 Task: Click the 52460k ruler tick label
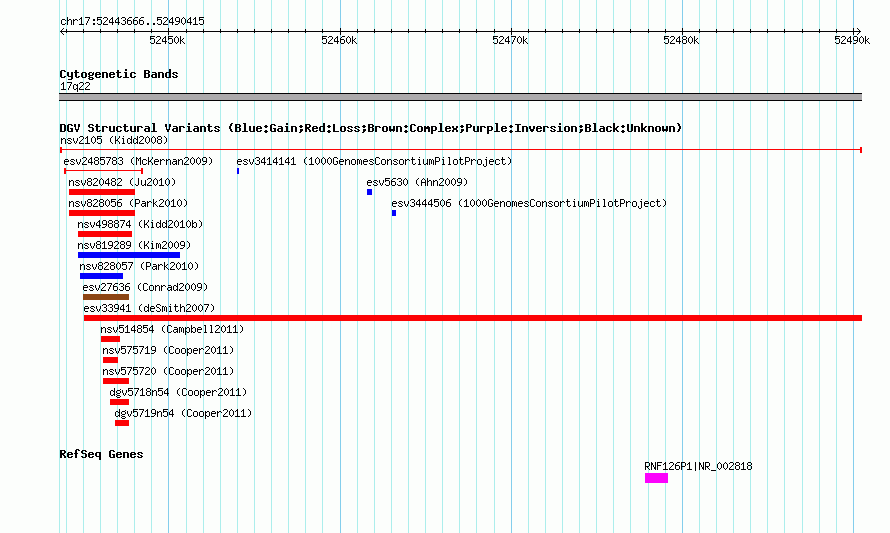(339, 40)
